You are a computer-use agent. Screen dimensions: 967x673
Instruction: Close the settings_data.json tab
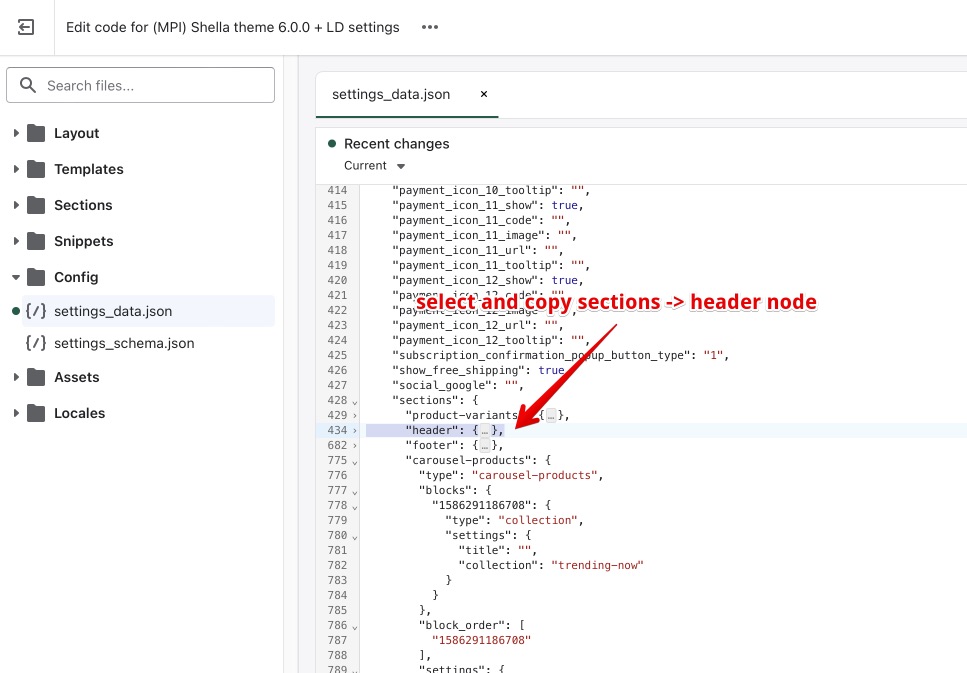tap(484, 94)
